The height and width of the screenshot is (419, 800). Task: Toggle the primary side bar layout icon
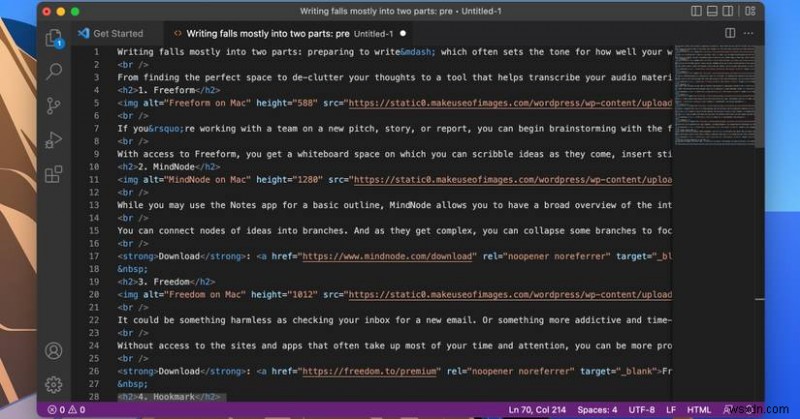tap(696, 11)
